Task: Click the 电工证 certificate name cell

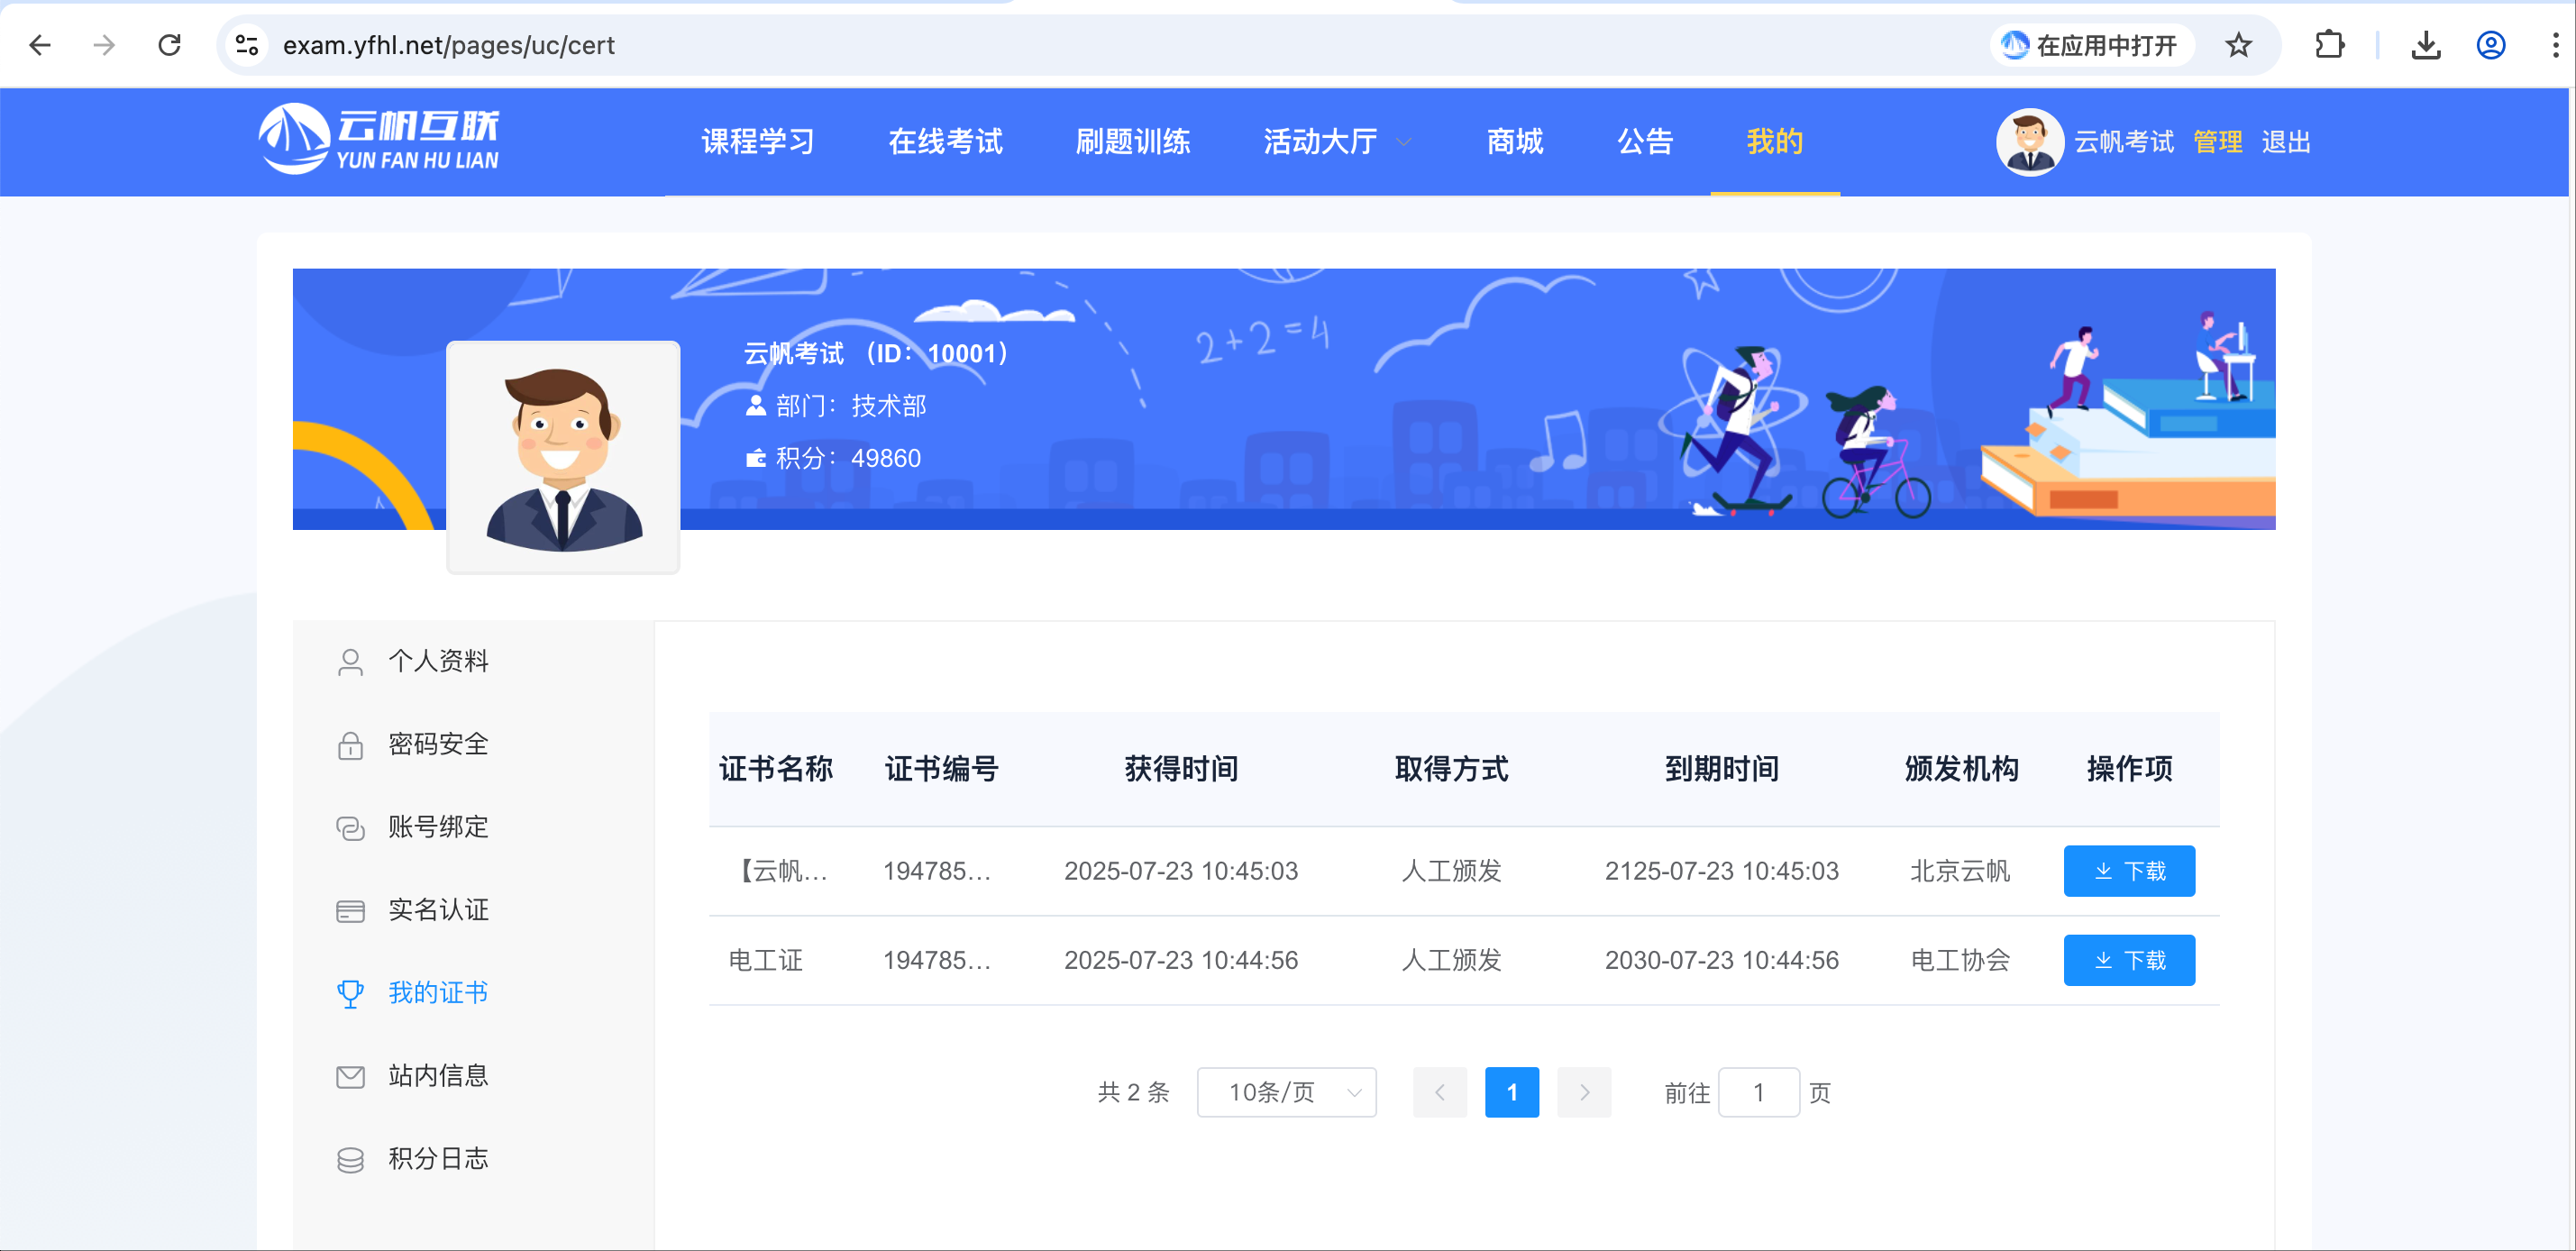Action: click(x=766, y=961)
